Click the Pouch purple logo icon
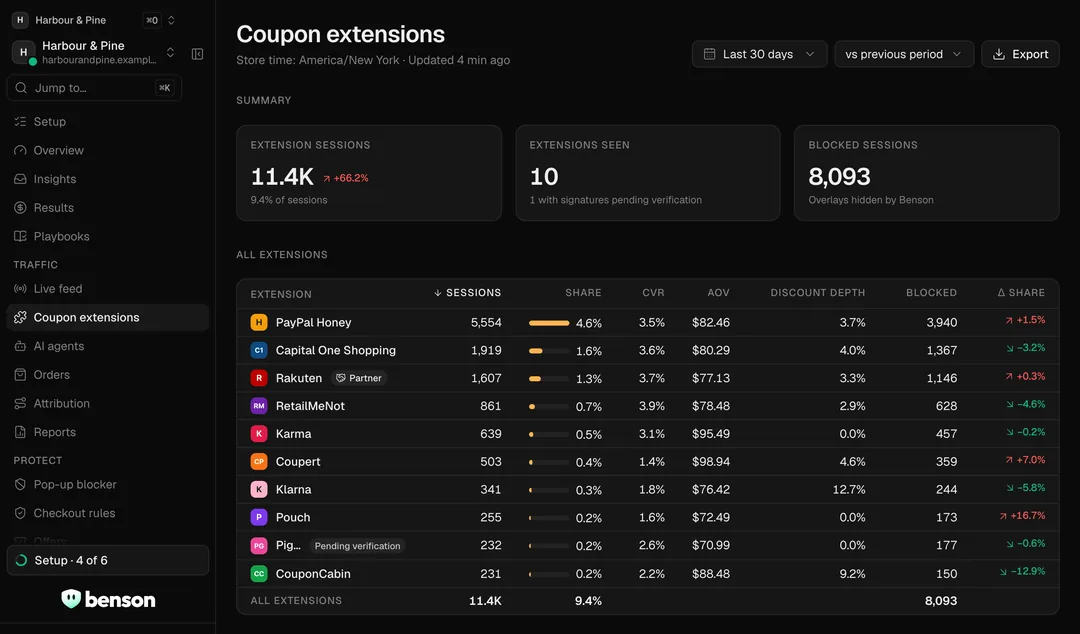The image size is (1080, 634). [x=259, y=517]
